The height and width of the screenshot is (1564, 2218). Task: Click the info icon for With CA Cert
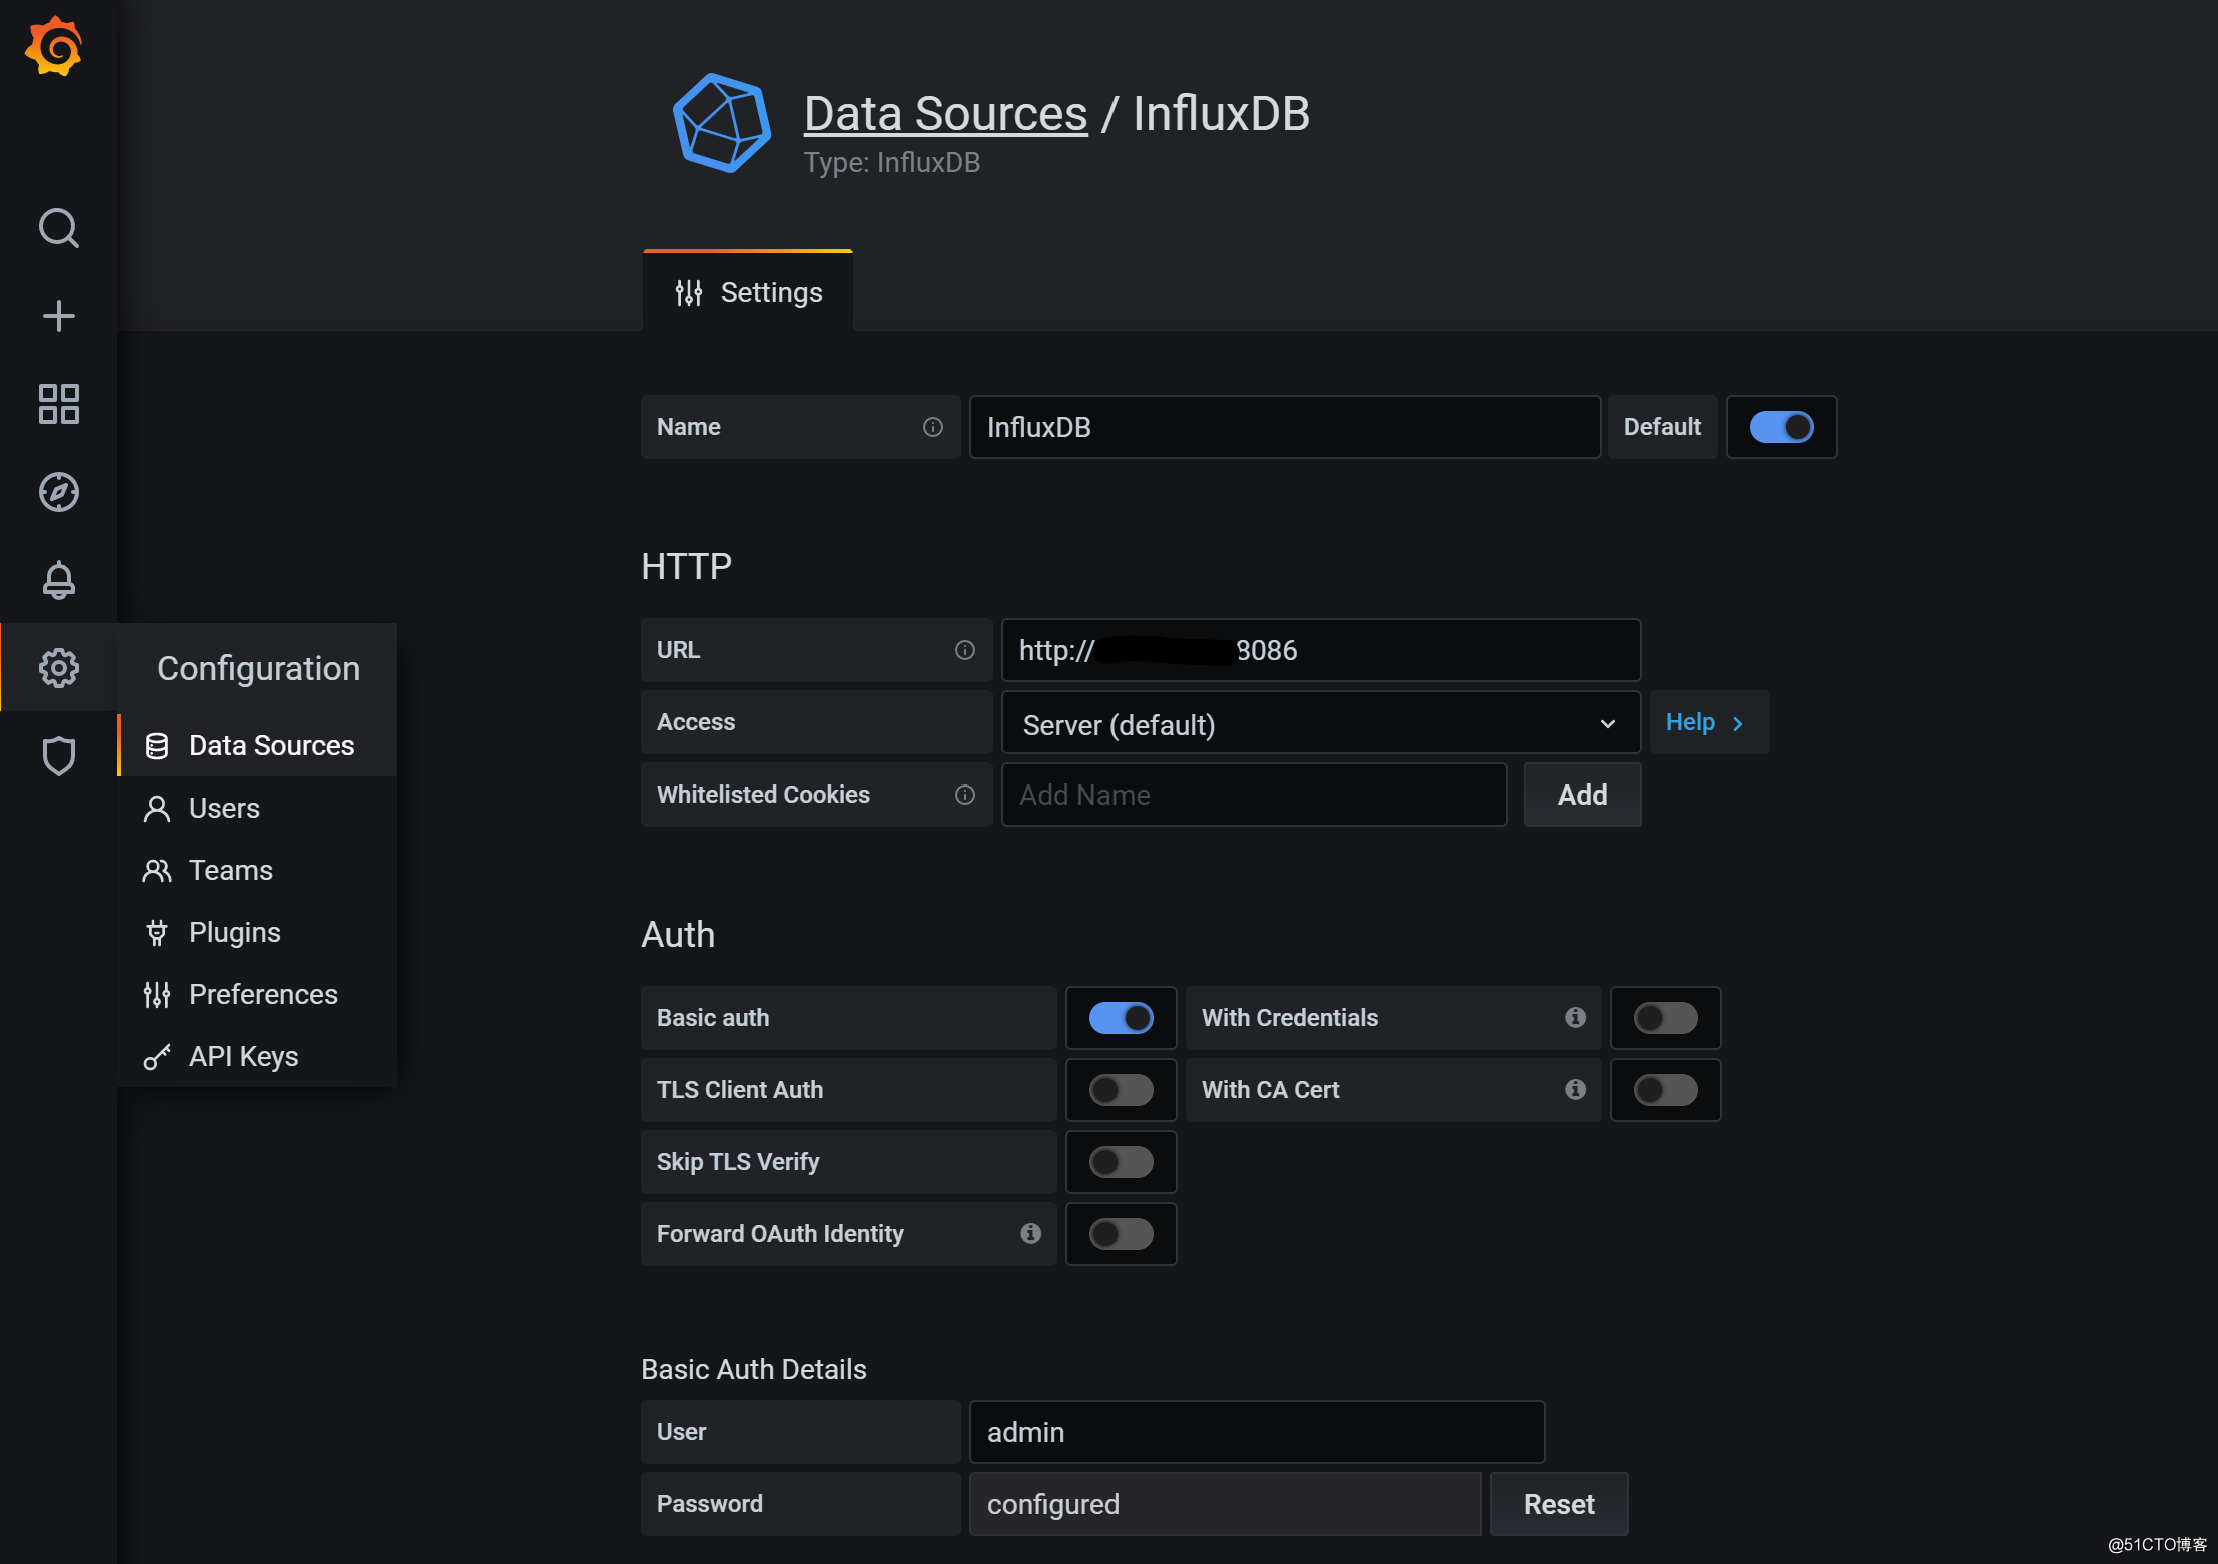pyautogui.click(x=1575, y=1089)
